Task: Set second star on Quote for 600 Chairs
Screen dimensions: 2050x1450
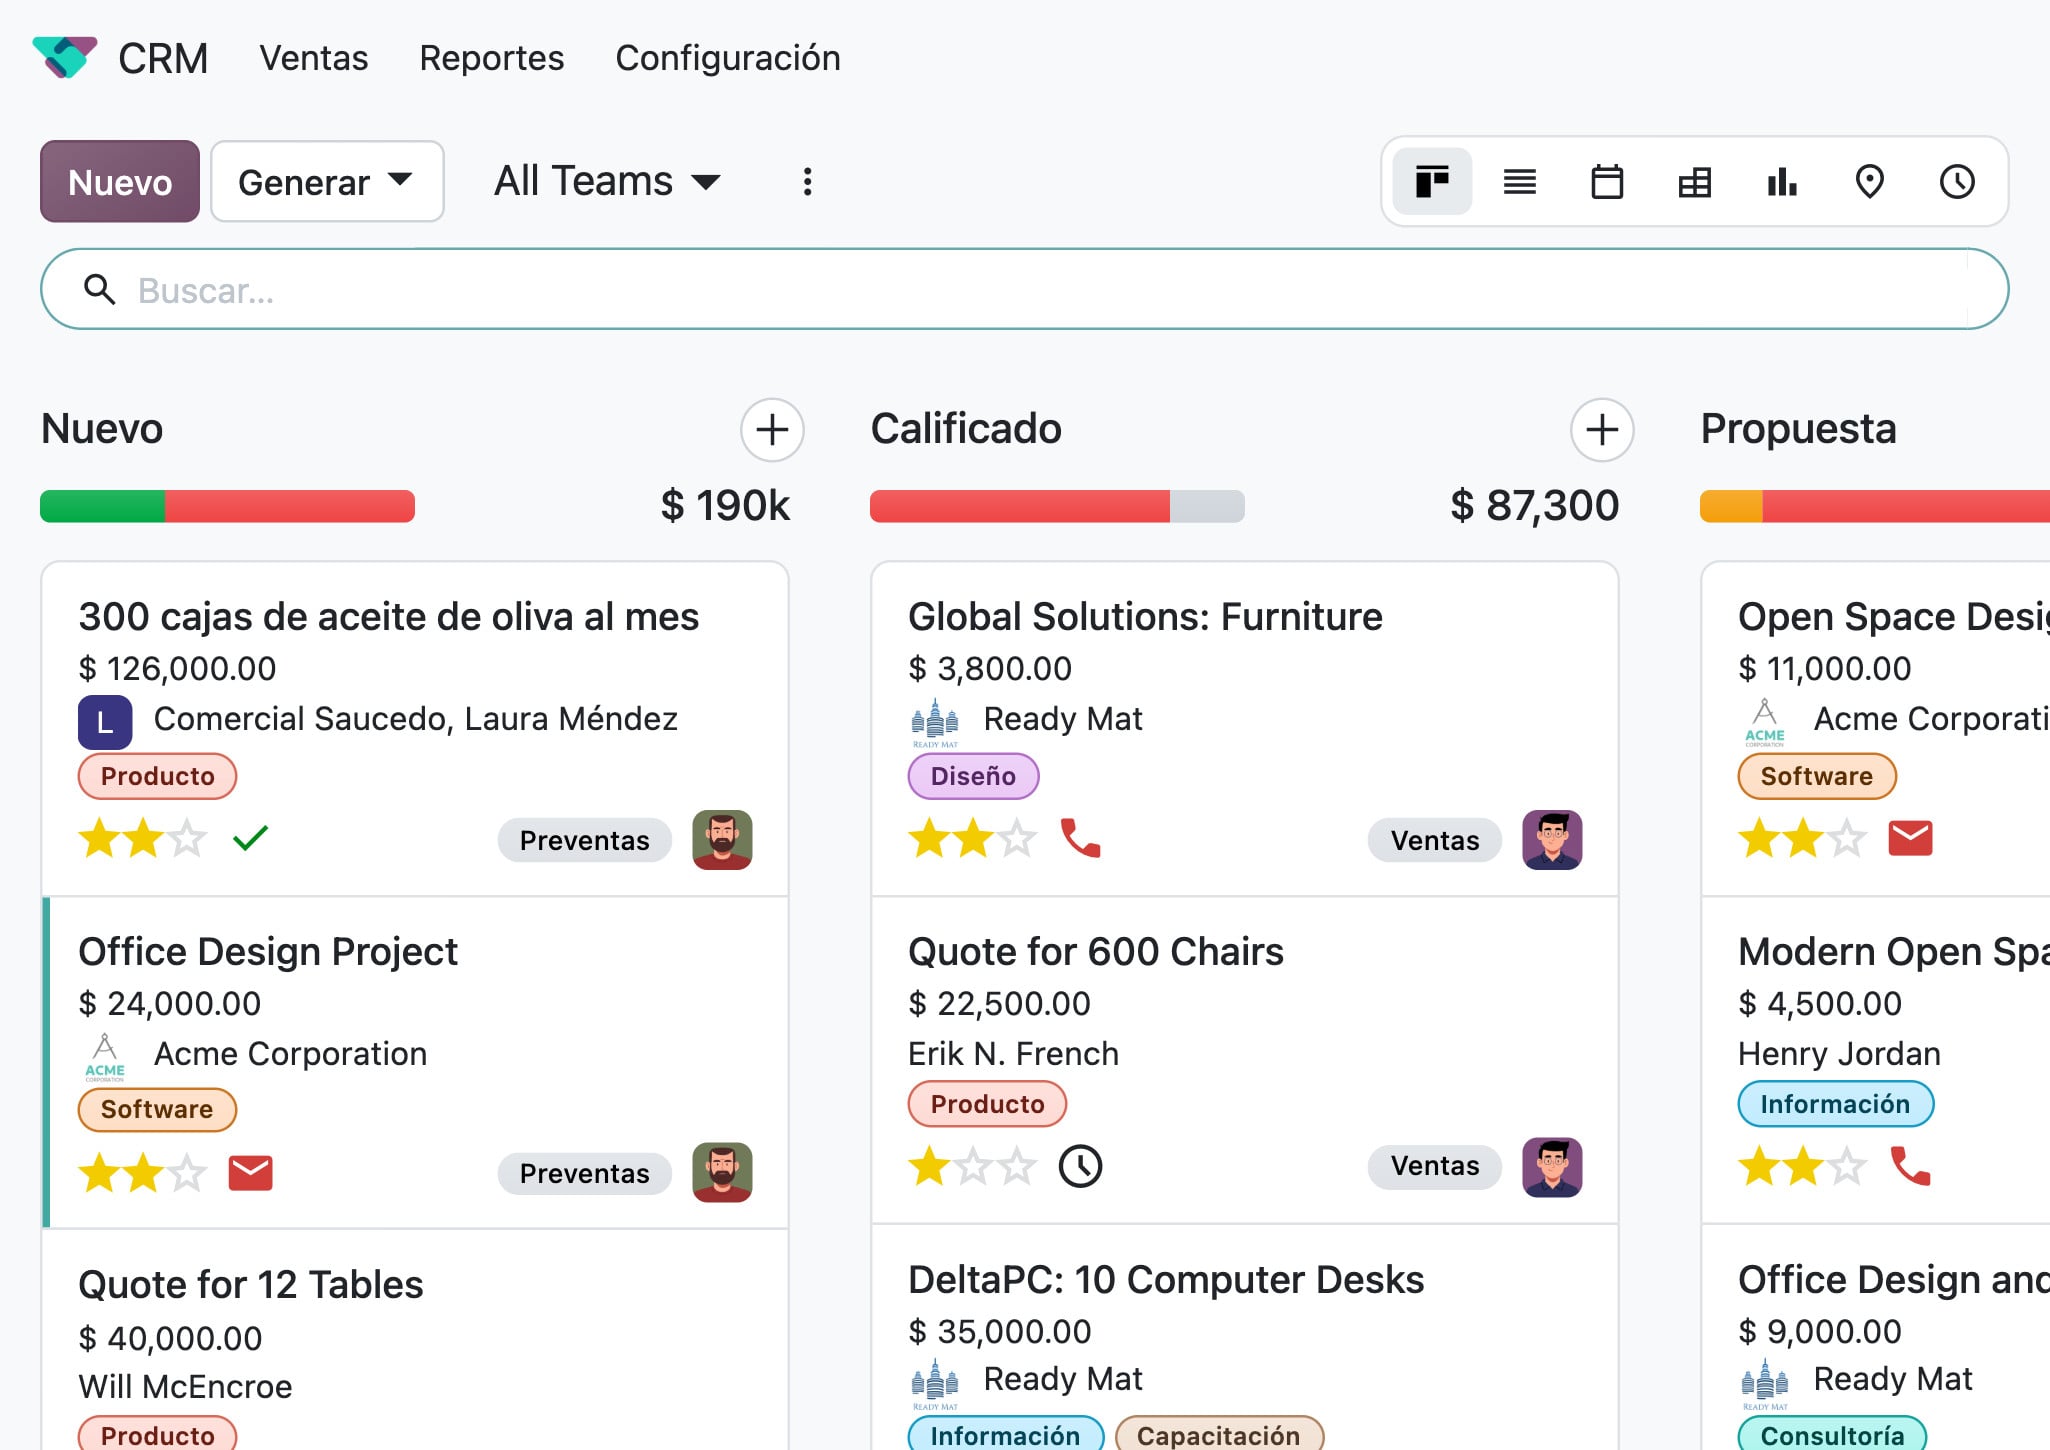Action: [x=973, y=1166]
